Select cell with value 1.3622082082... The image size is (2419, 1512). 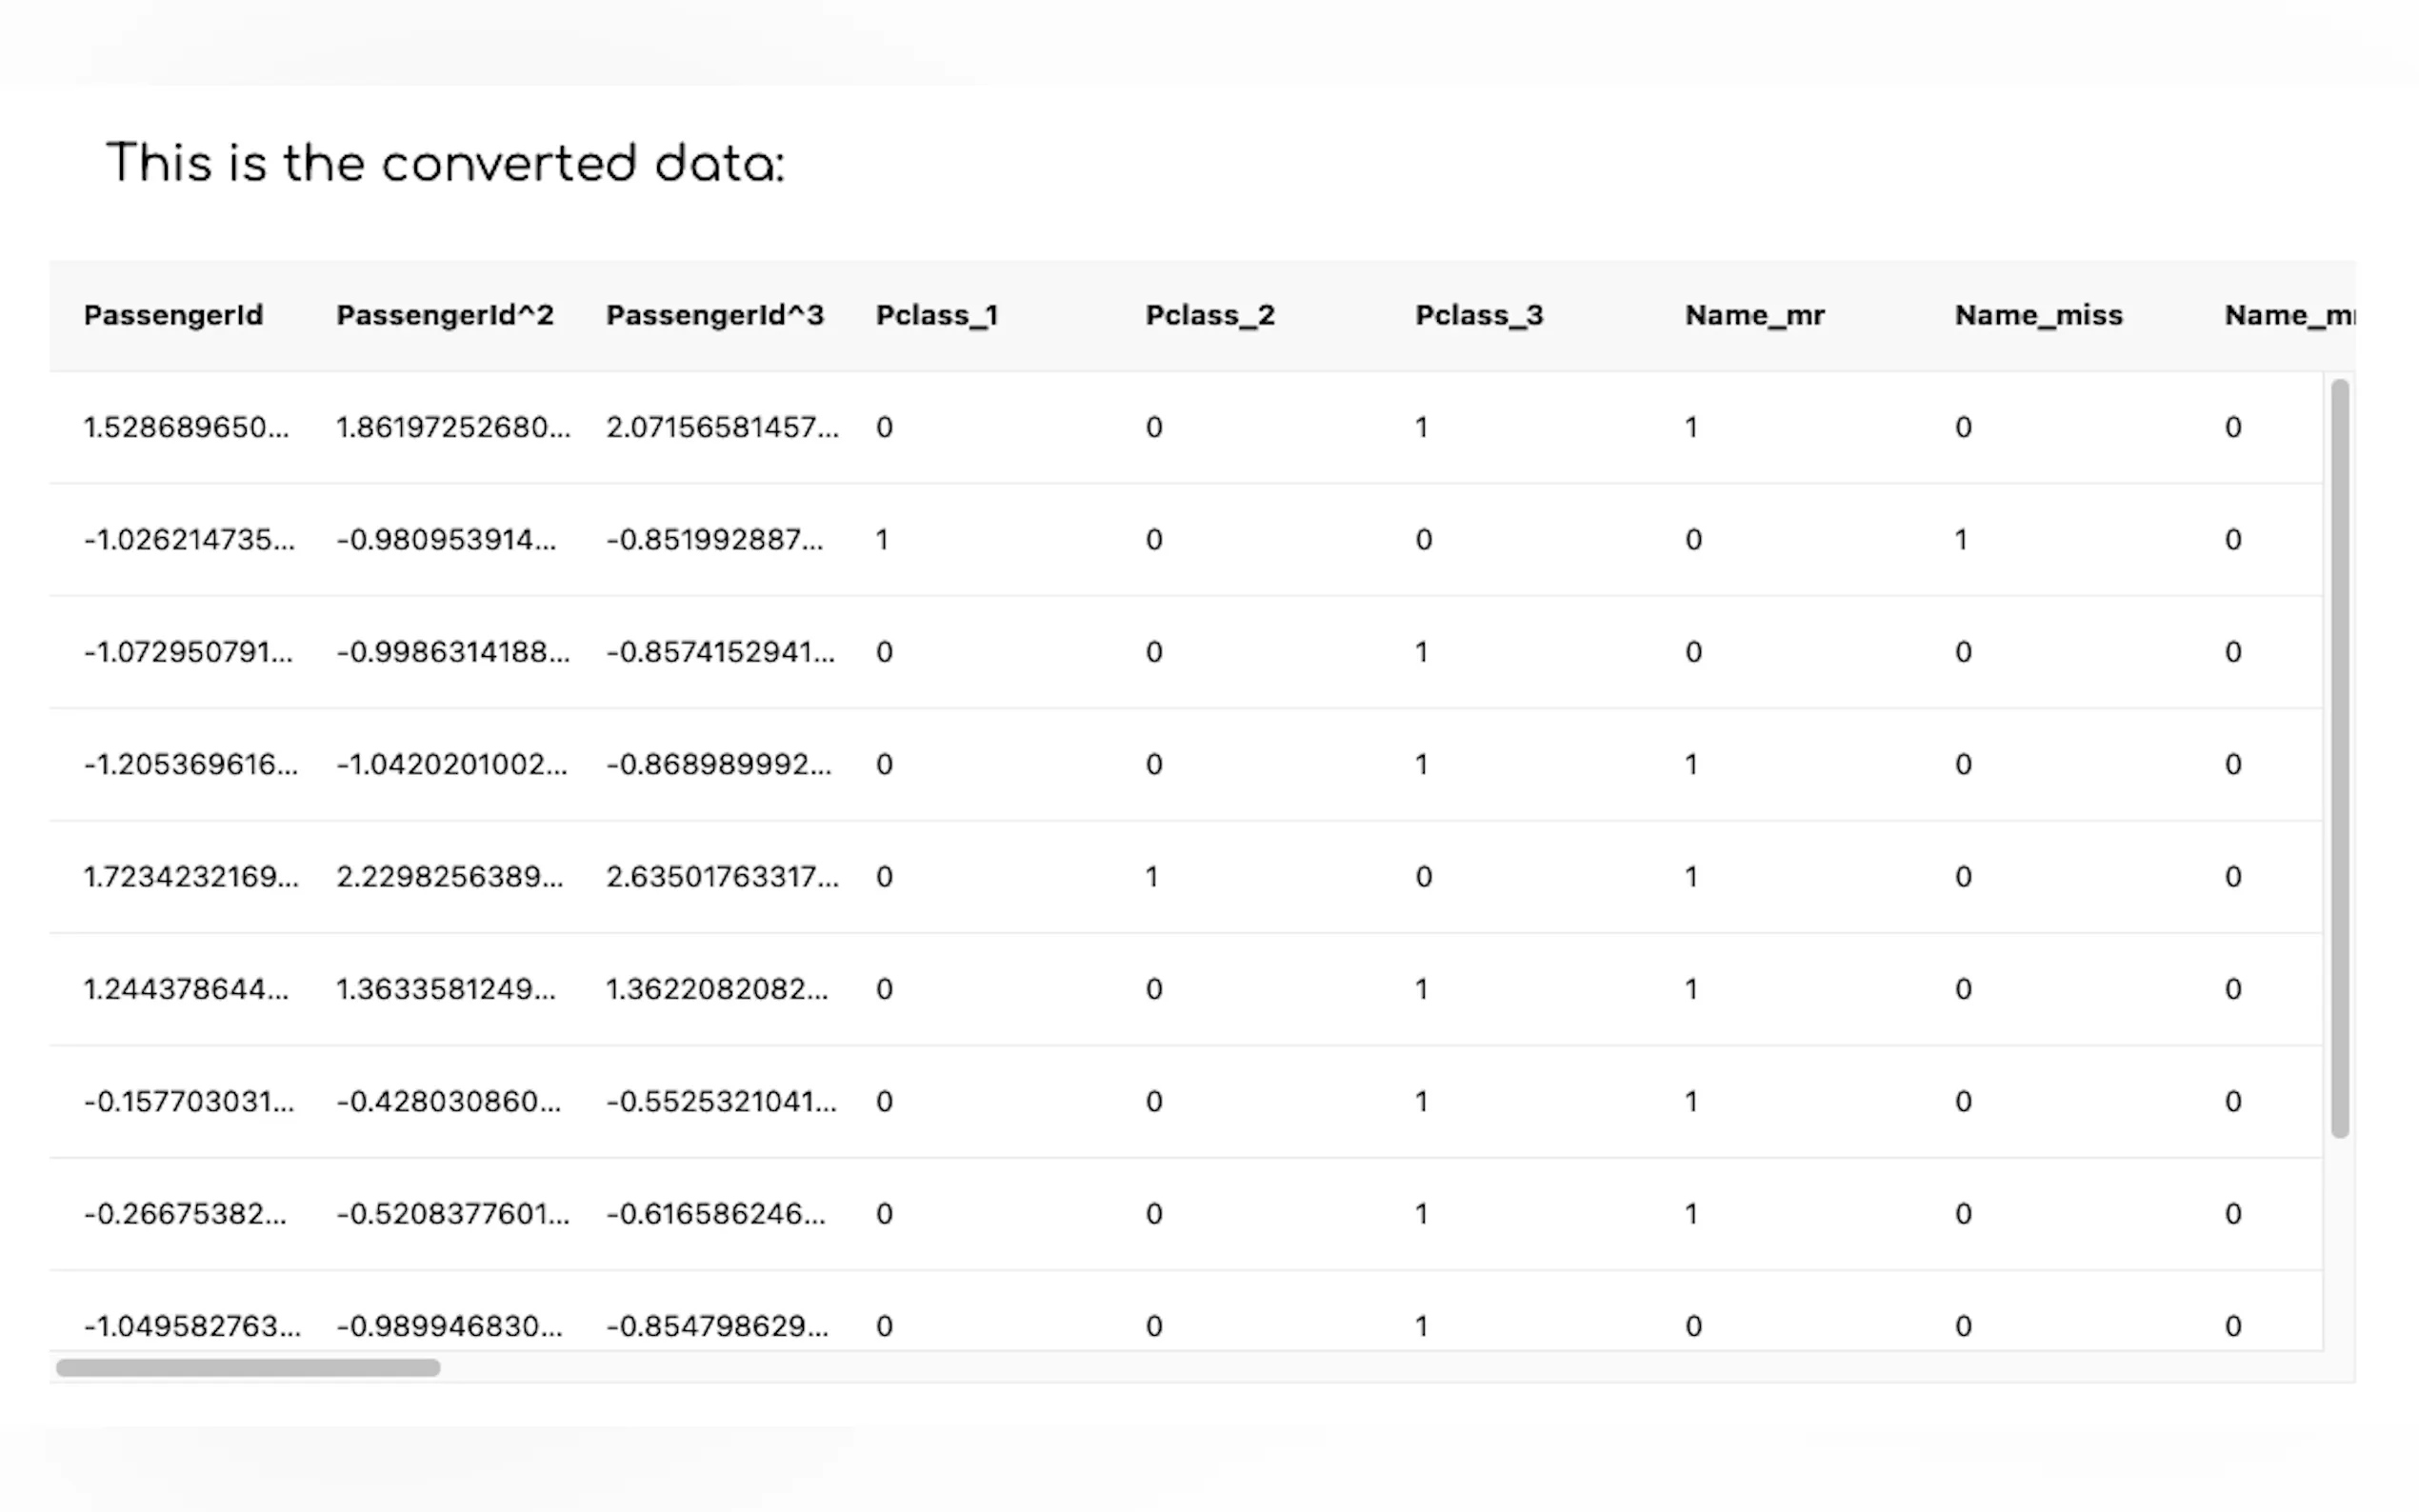coord(717,989)
